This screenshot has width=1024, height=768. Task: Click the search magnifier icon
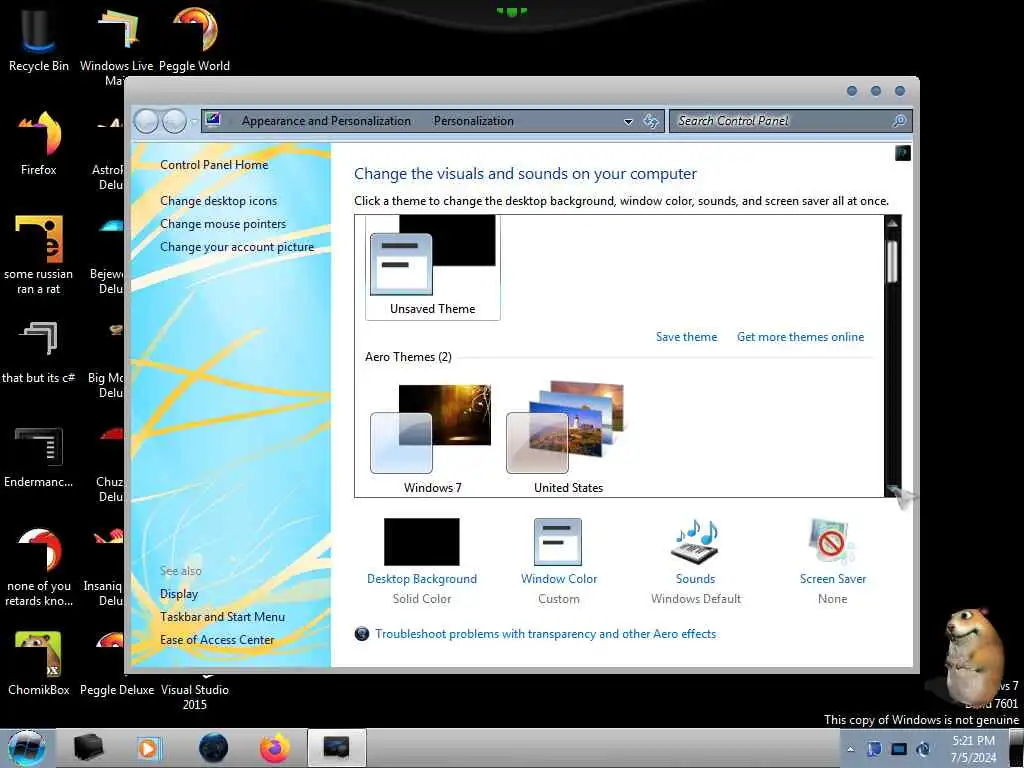[x=900, y=121]
